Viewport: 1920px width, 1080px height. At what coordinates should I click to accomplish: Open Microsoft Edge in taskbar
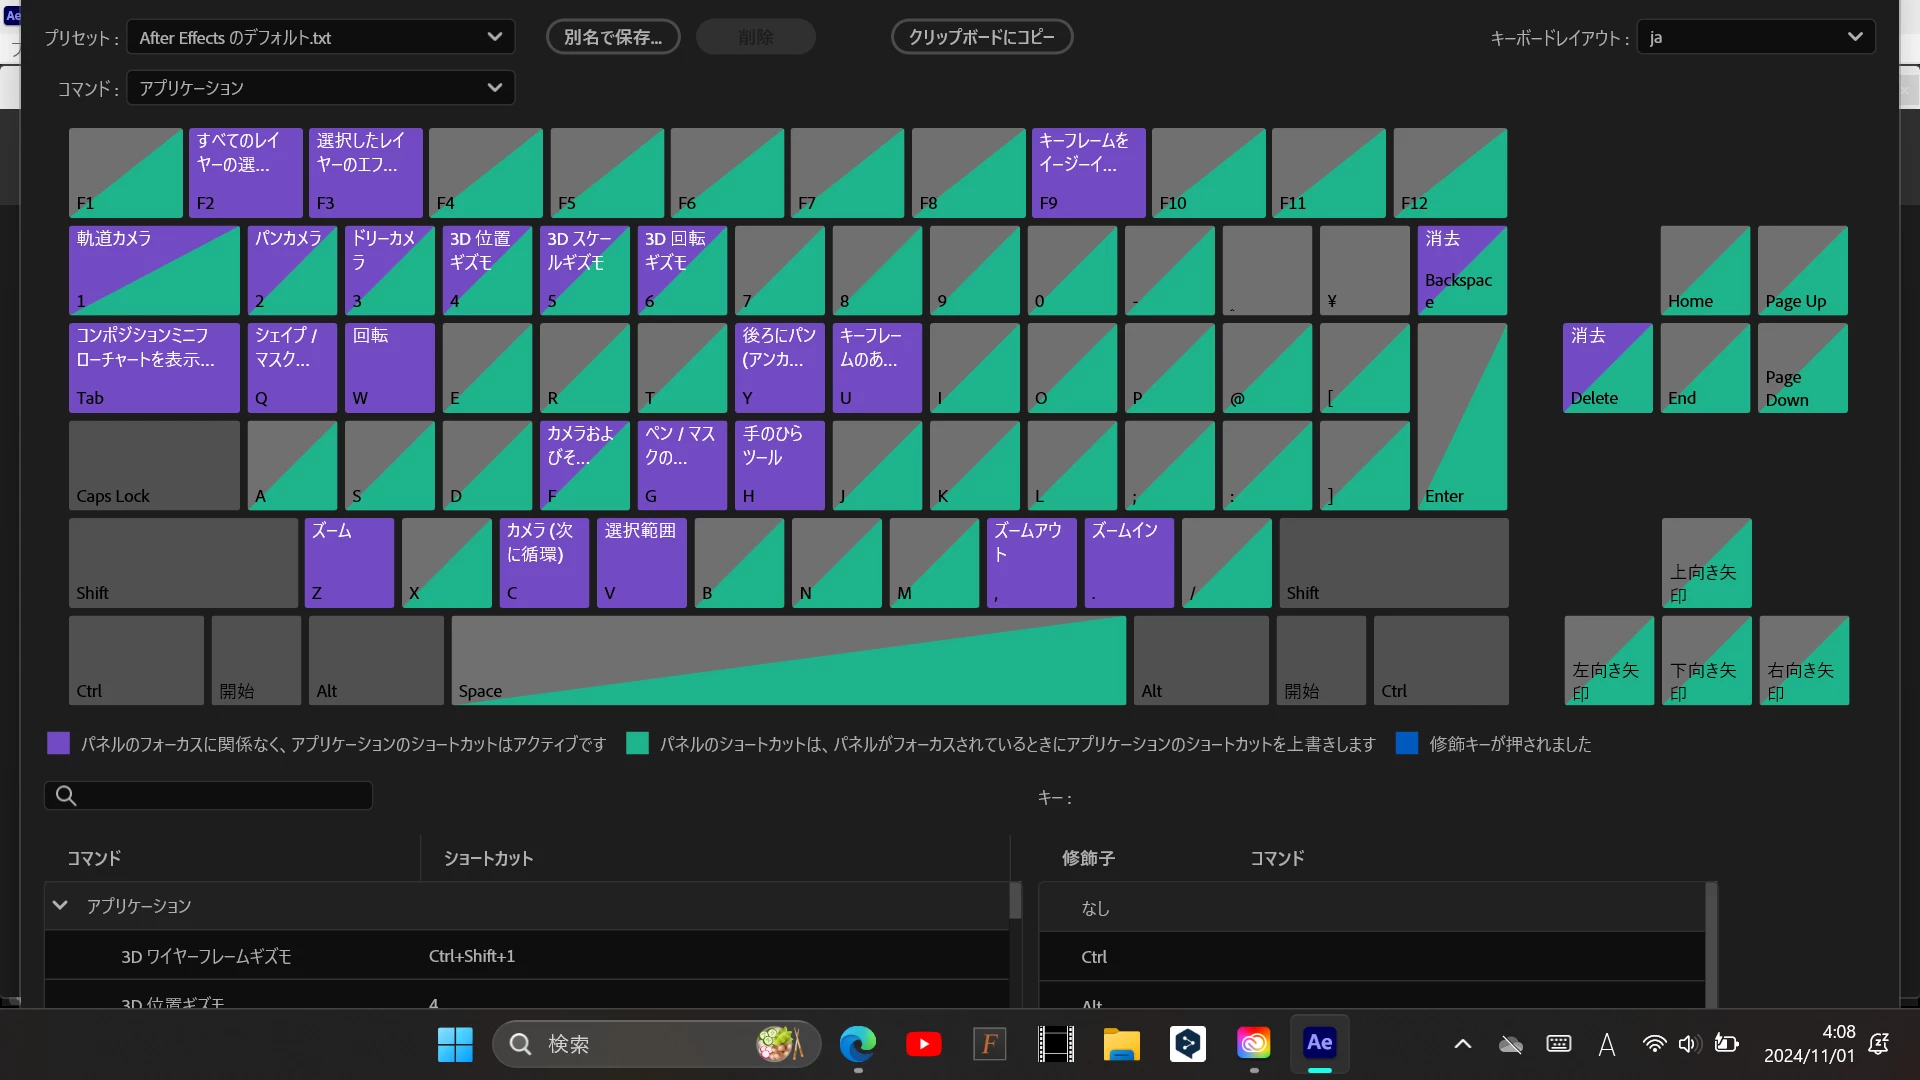click(x=857, y=1044)
